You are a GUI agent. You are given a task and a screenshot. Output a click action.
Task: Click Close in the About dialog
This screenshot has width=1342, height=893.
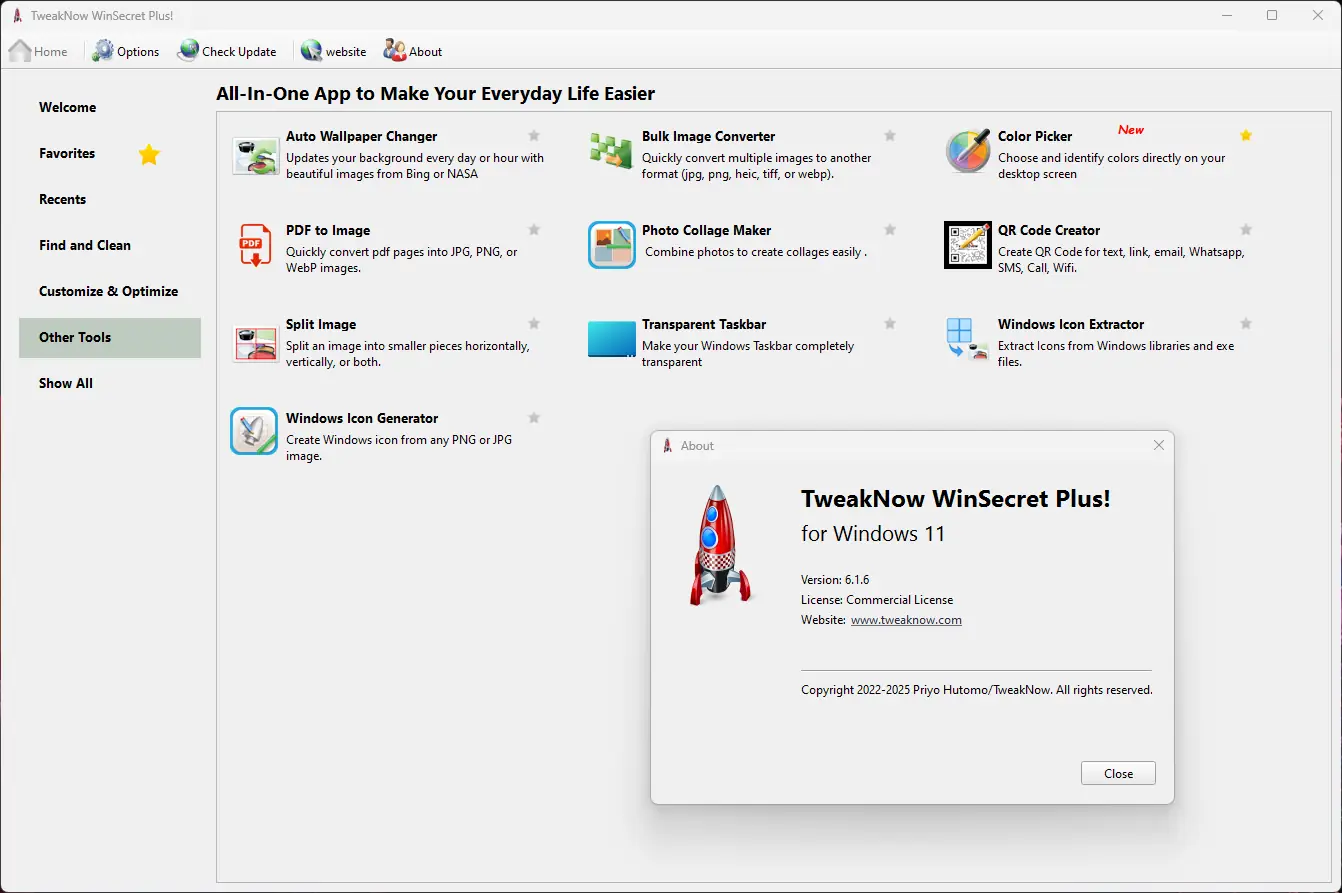coord(1118,773)
